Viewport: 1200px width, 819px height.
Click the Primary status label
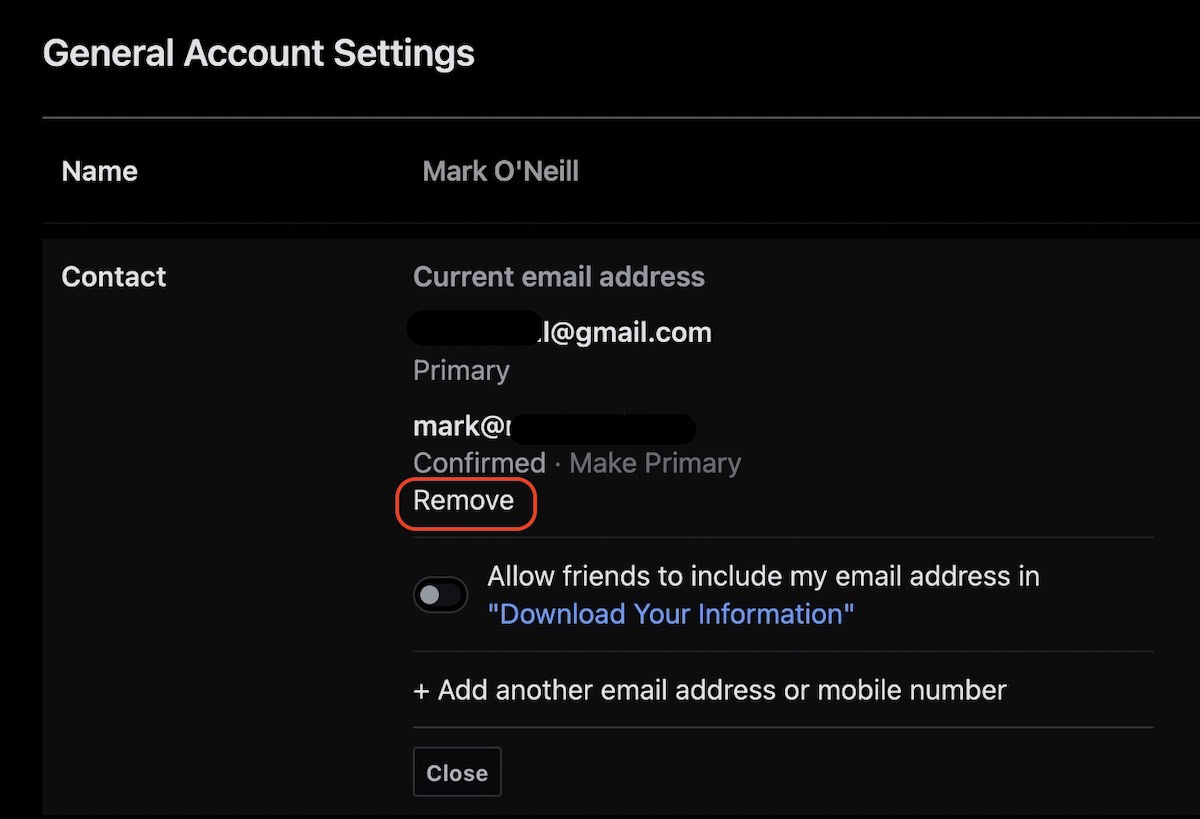pos(461,371)
